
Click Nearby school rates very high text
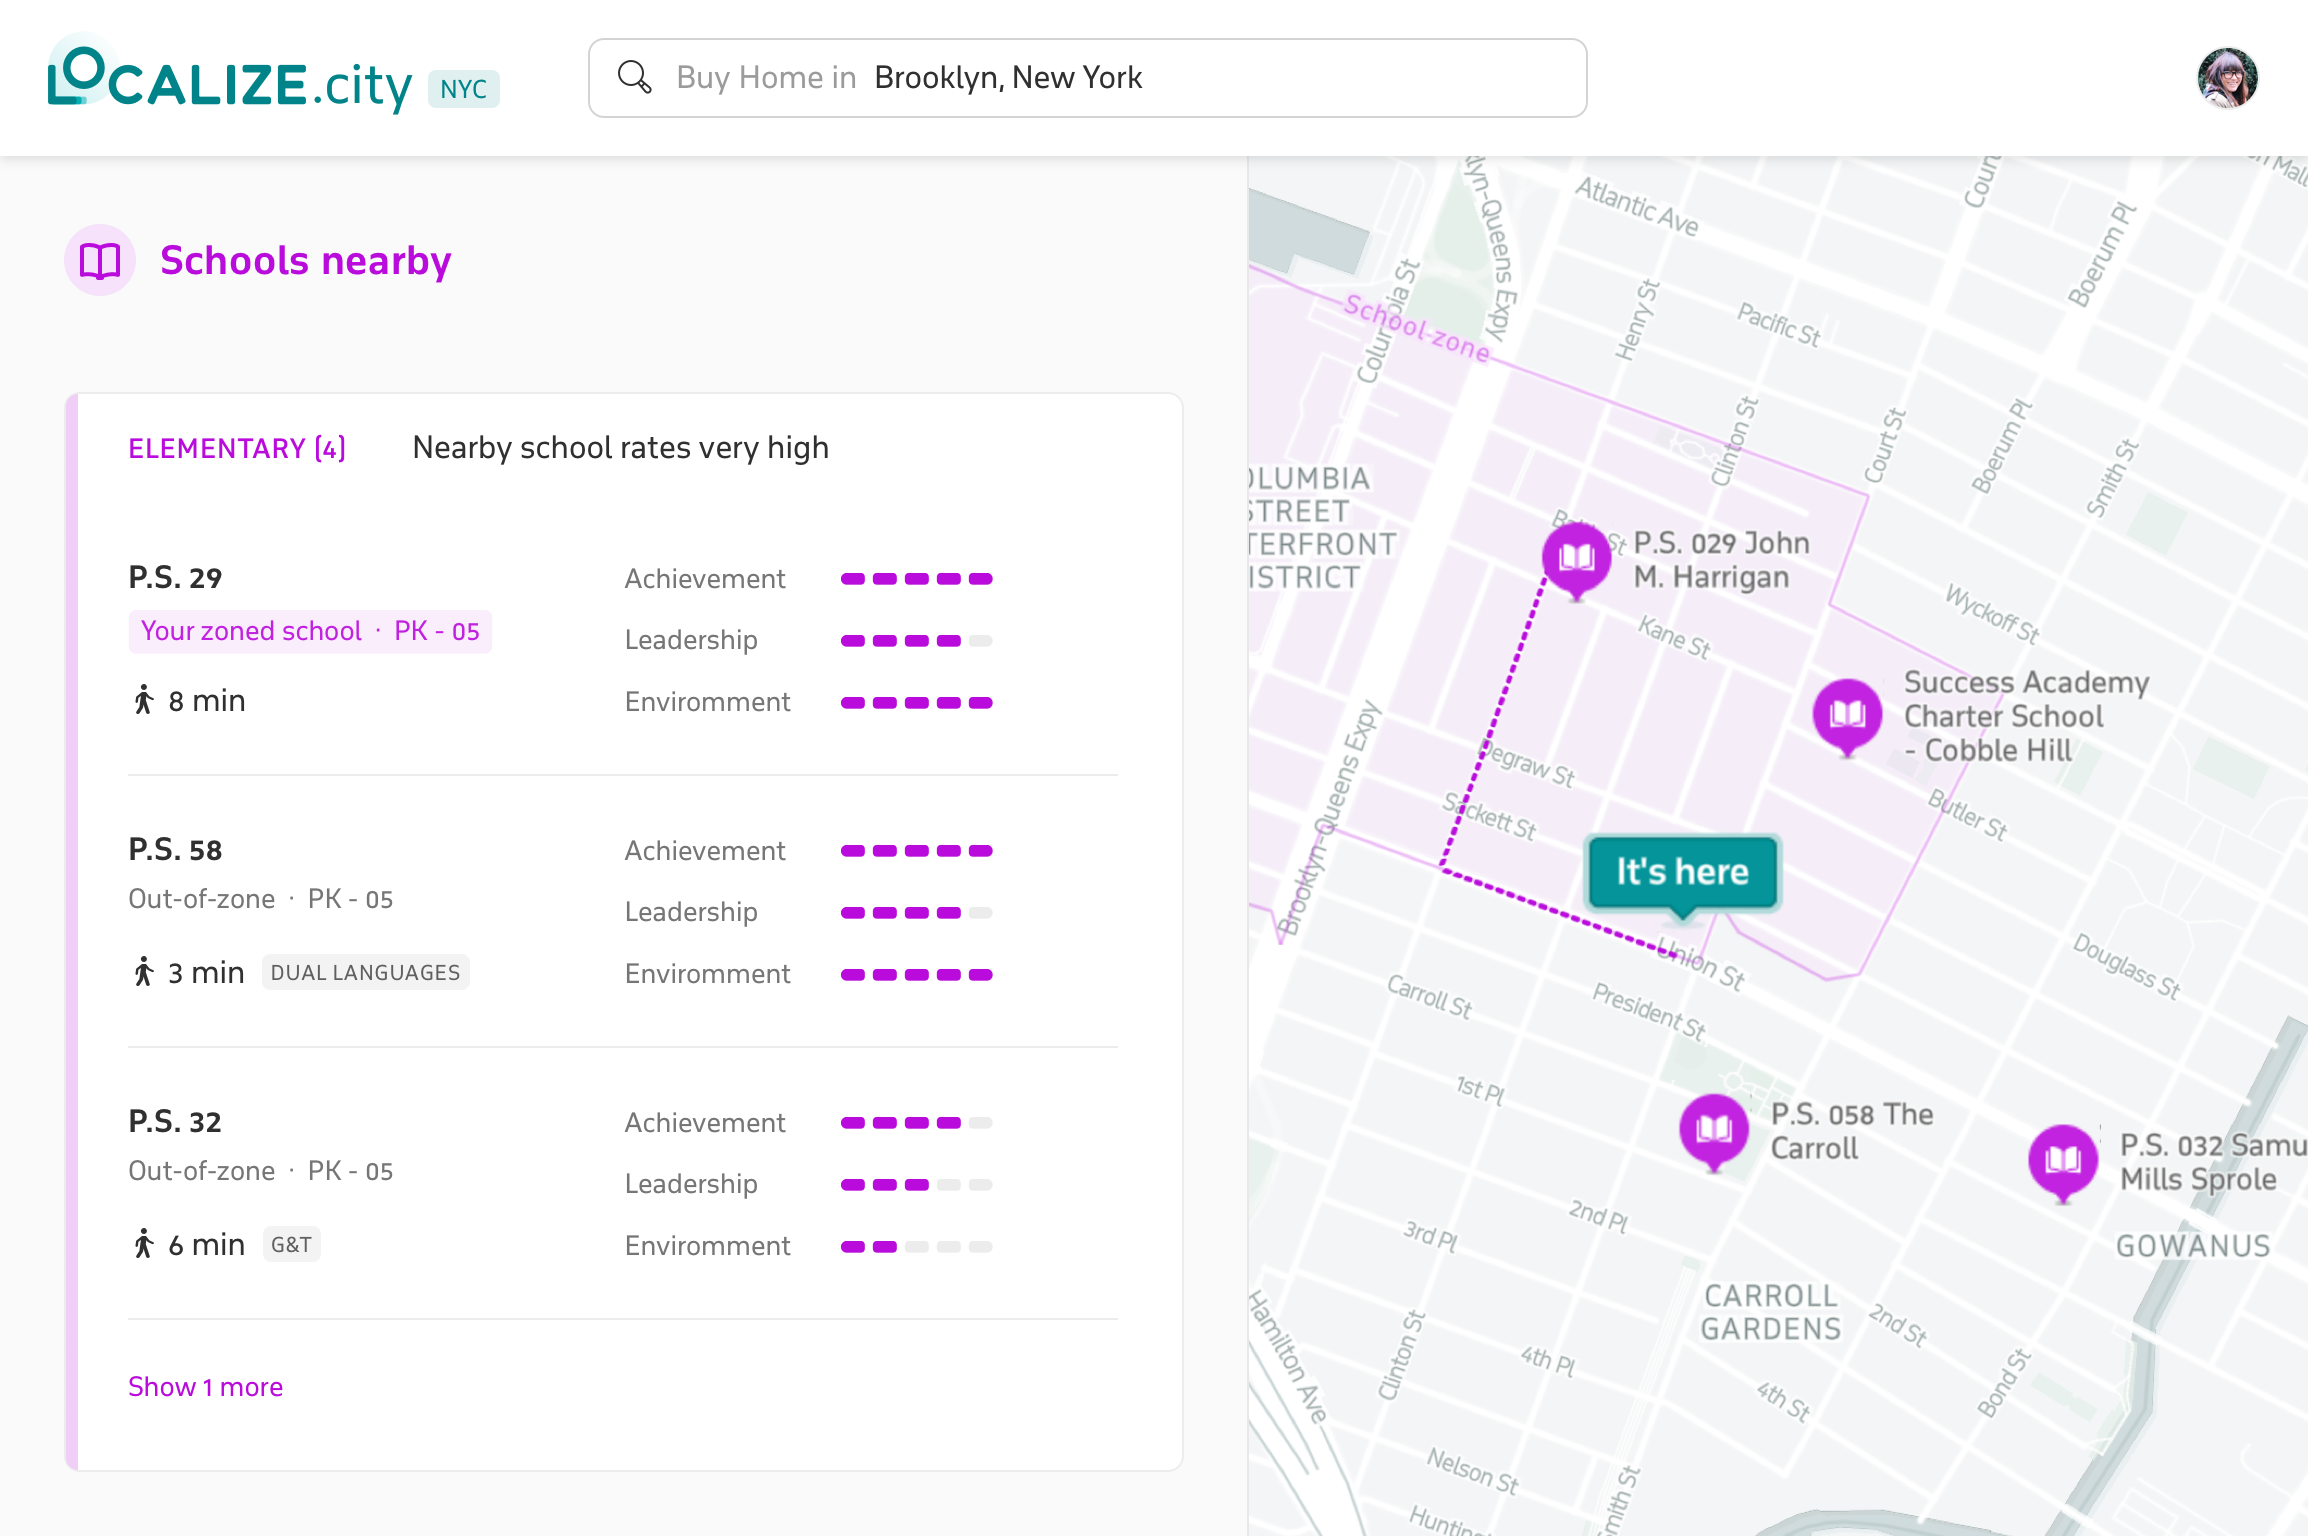pos(620,448)
